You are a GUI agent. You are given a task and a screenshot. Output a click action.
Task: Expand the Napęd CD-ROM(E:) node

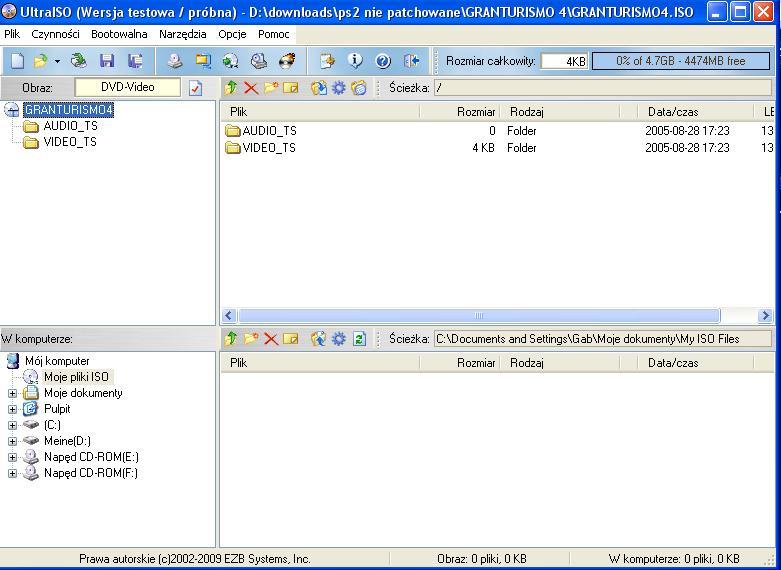tap(12, 457)
